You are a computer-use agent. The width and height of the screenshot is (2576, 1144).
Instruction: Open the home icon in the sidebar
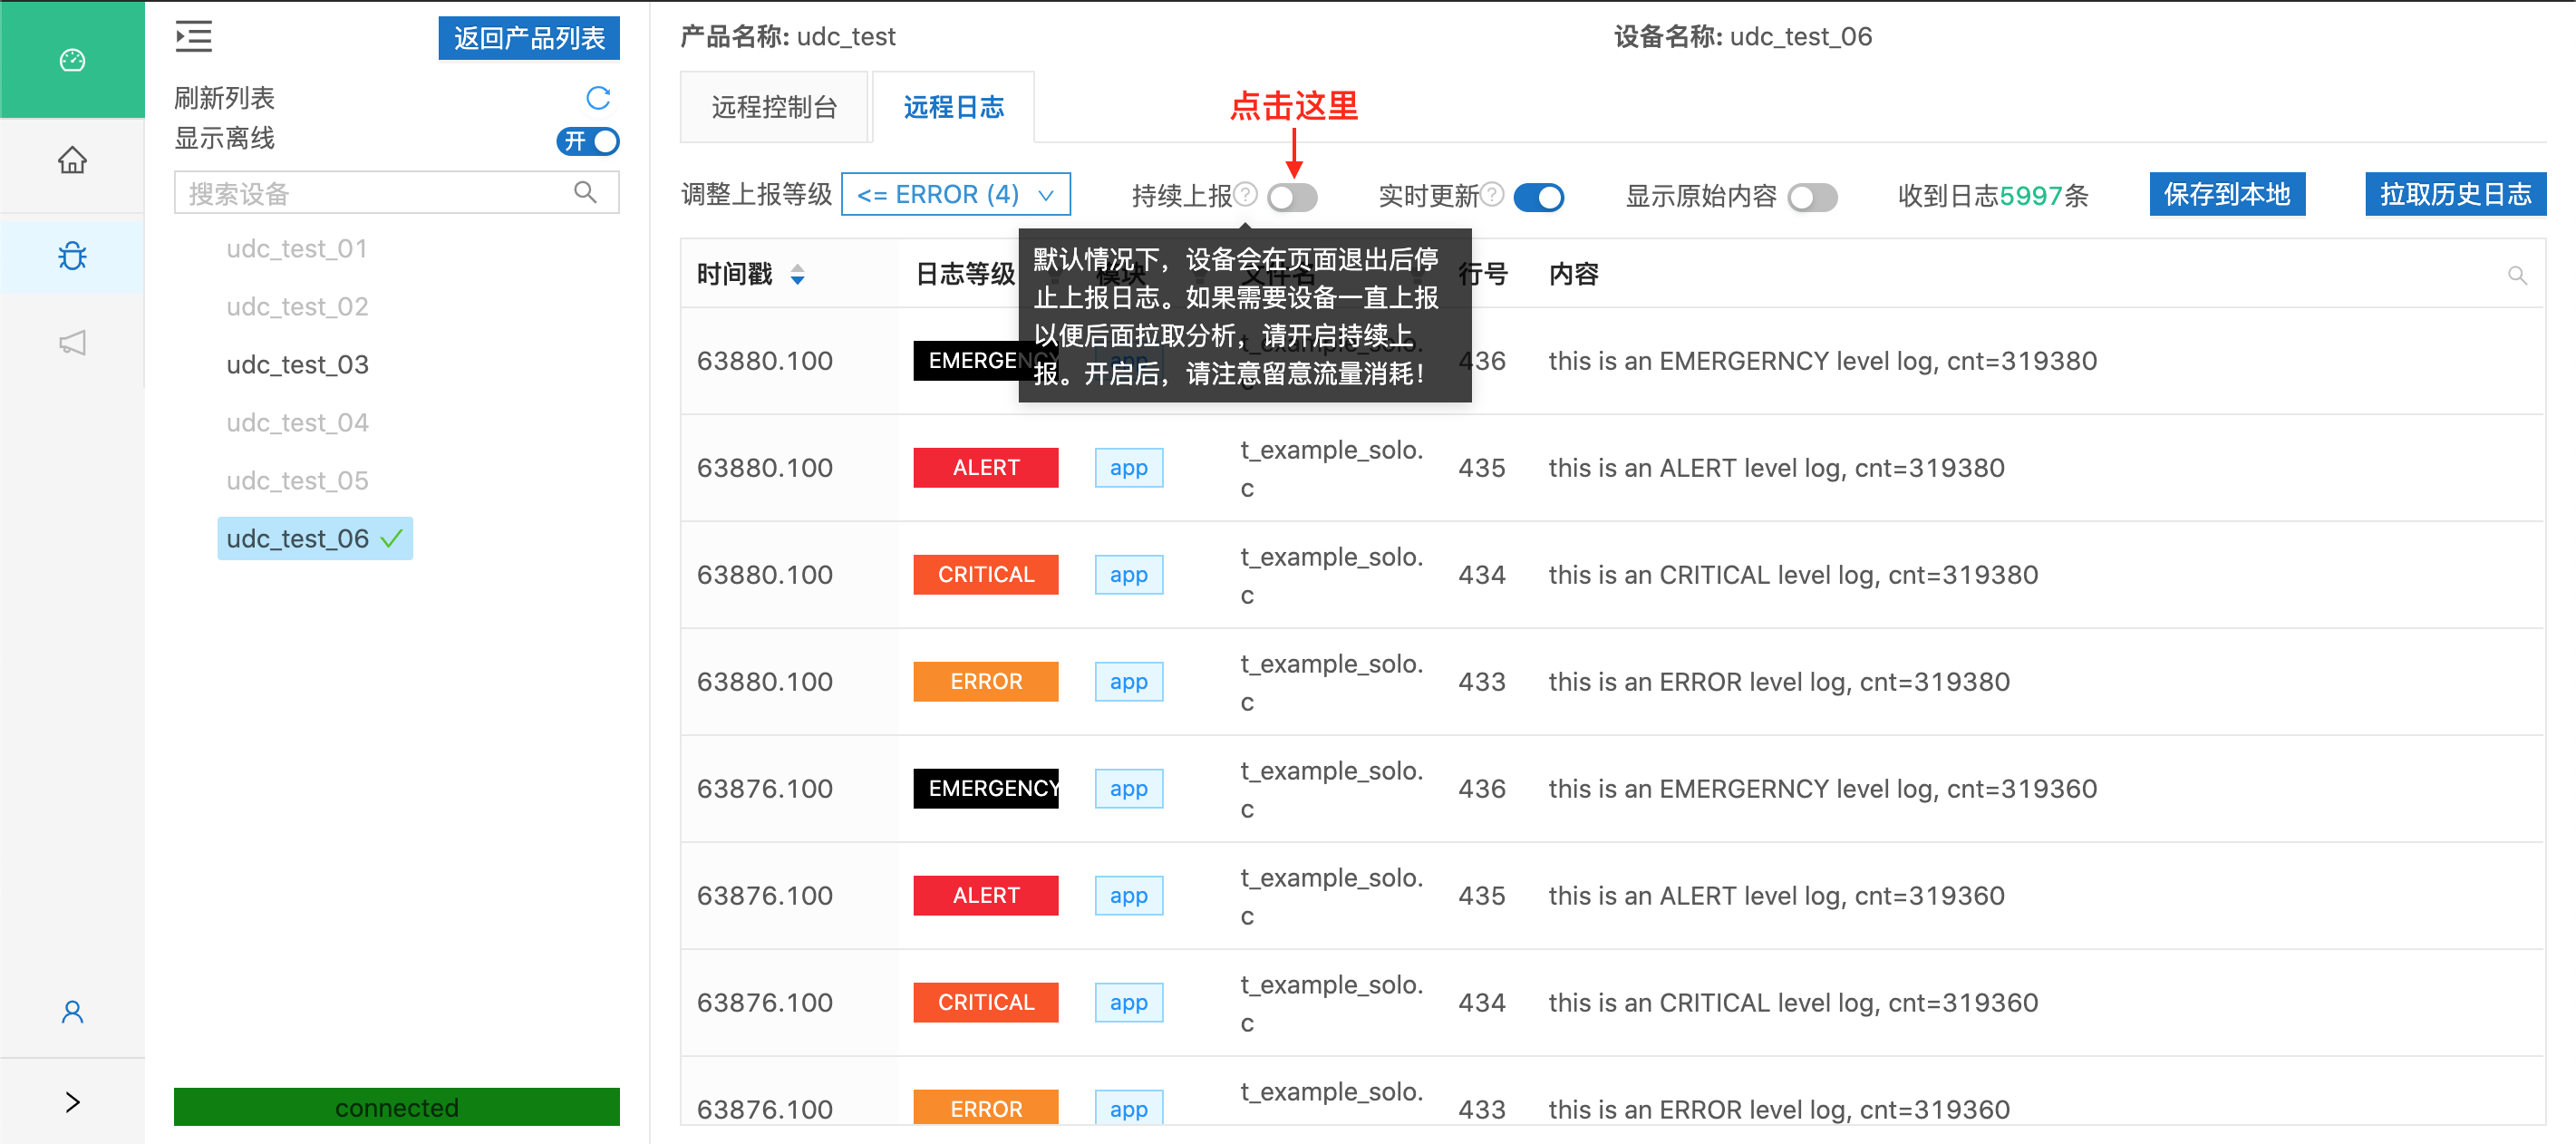click(x=72, y=160)
